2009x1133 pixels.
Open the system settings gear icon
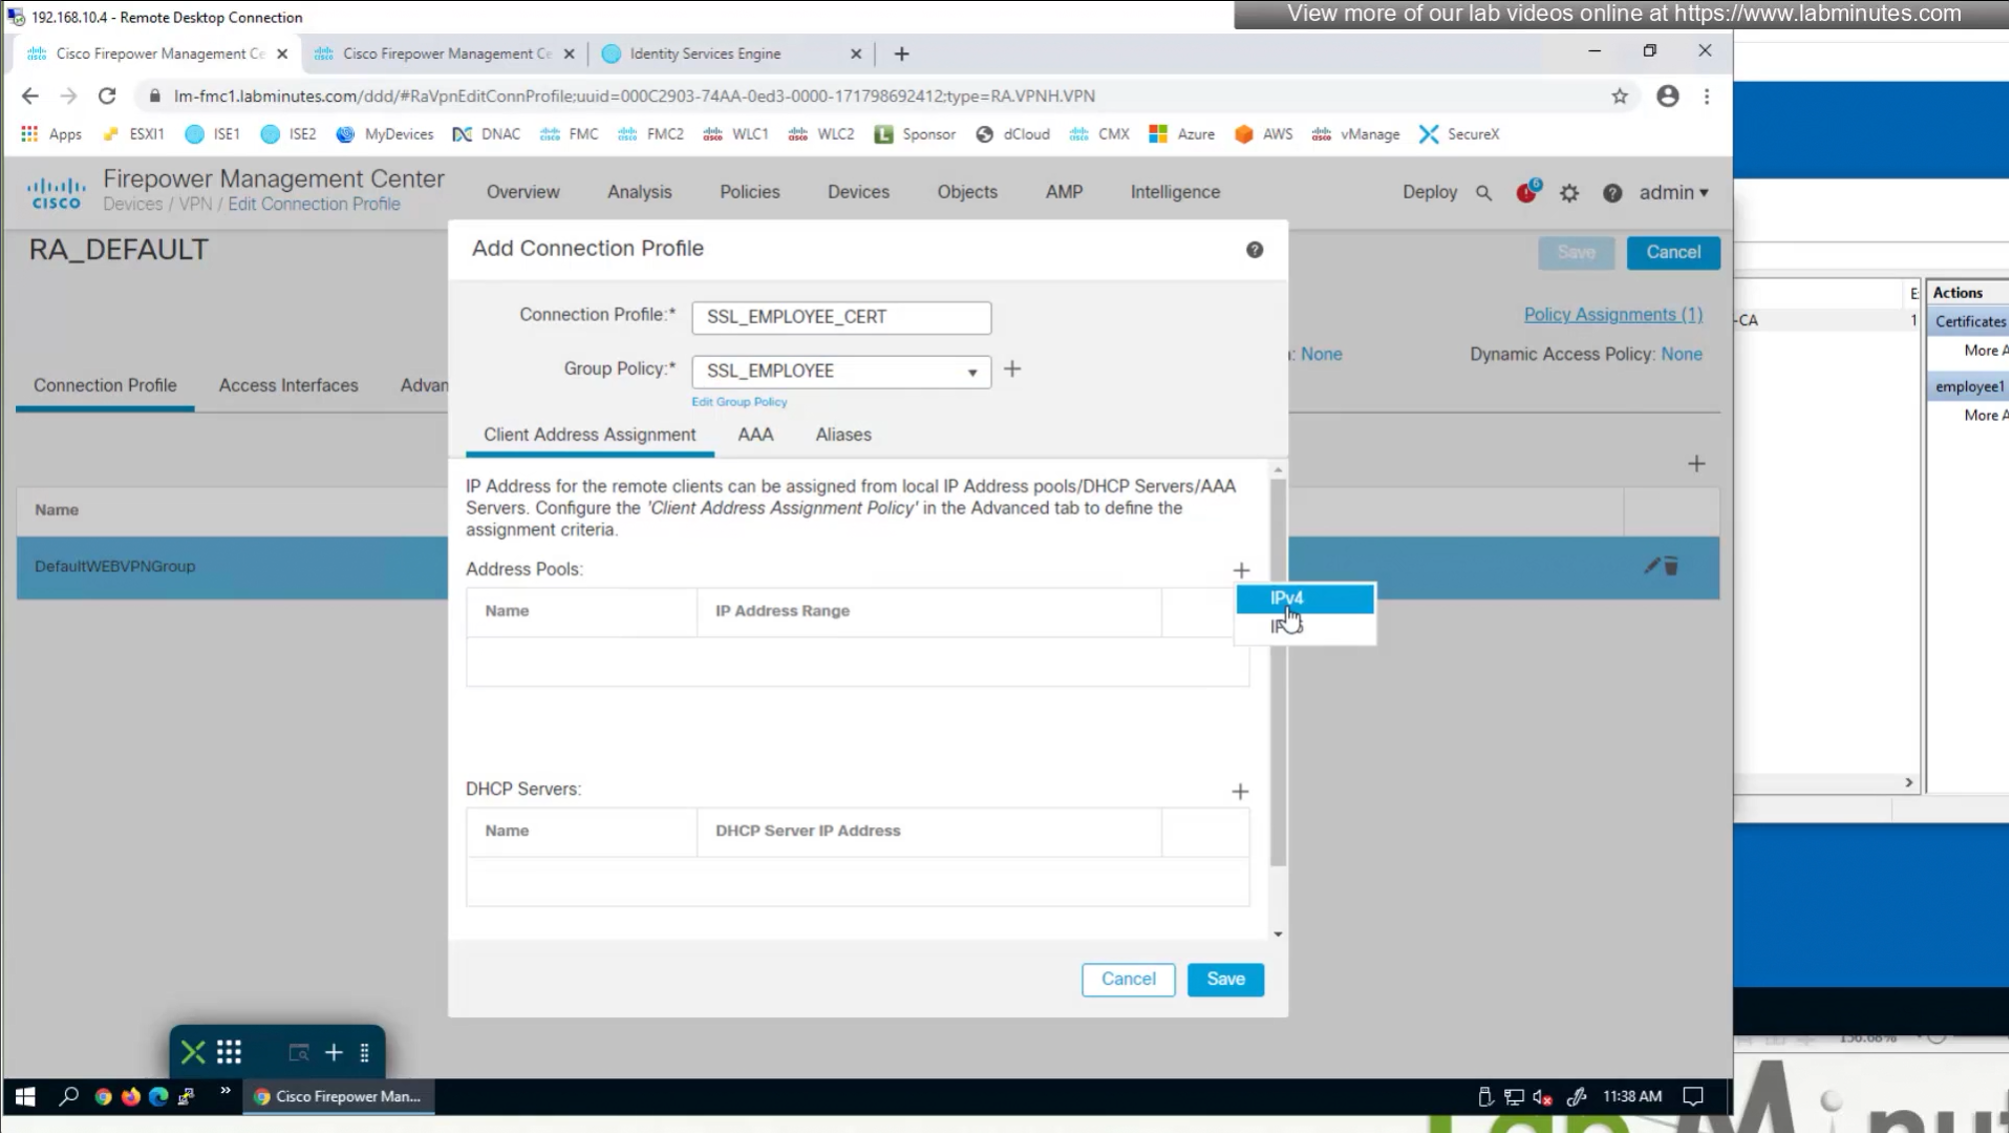pyautogui.click(x=1569, y=193)
